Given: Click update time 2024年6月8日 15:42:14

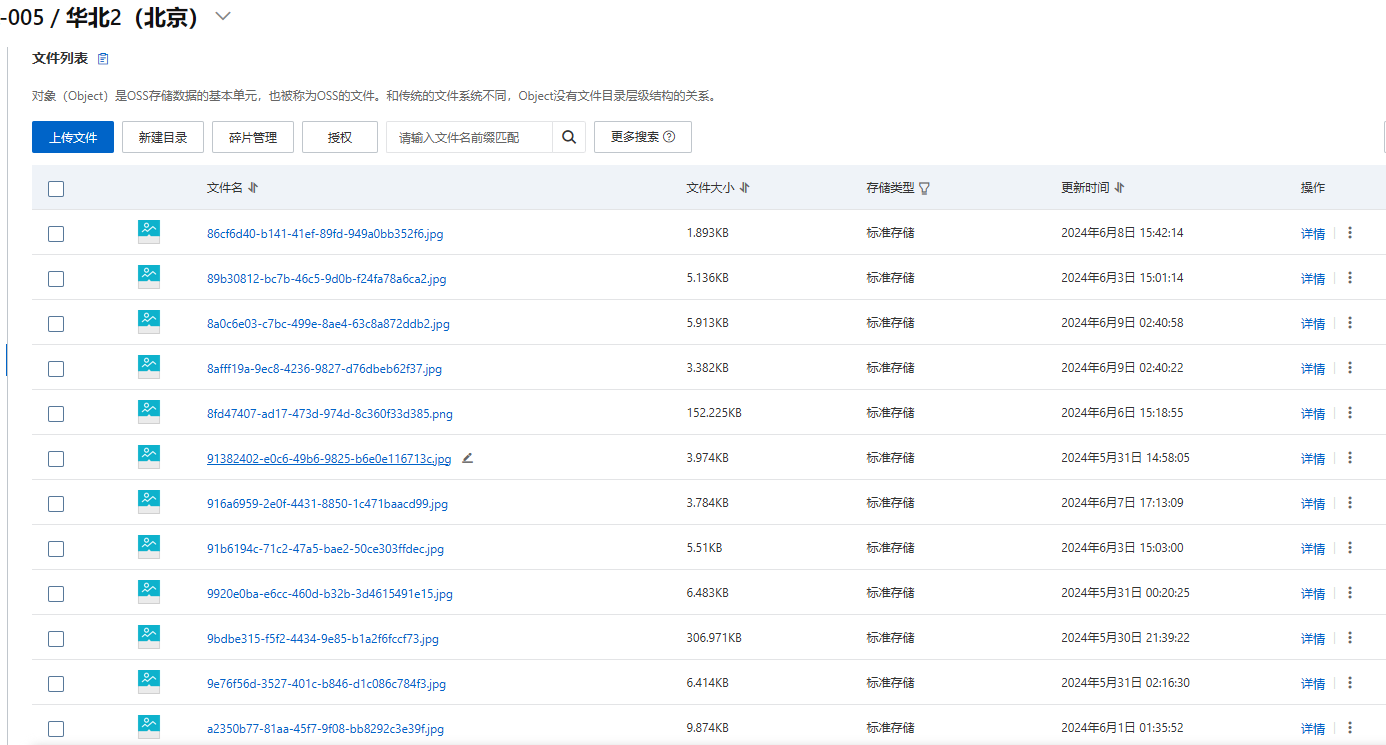Looking at the screenshot, I should 1122,233.
